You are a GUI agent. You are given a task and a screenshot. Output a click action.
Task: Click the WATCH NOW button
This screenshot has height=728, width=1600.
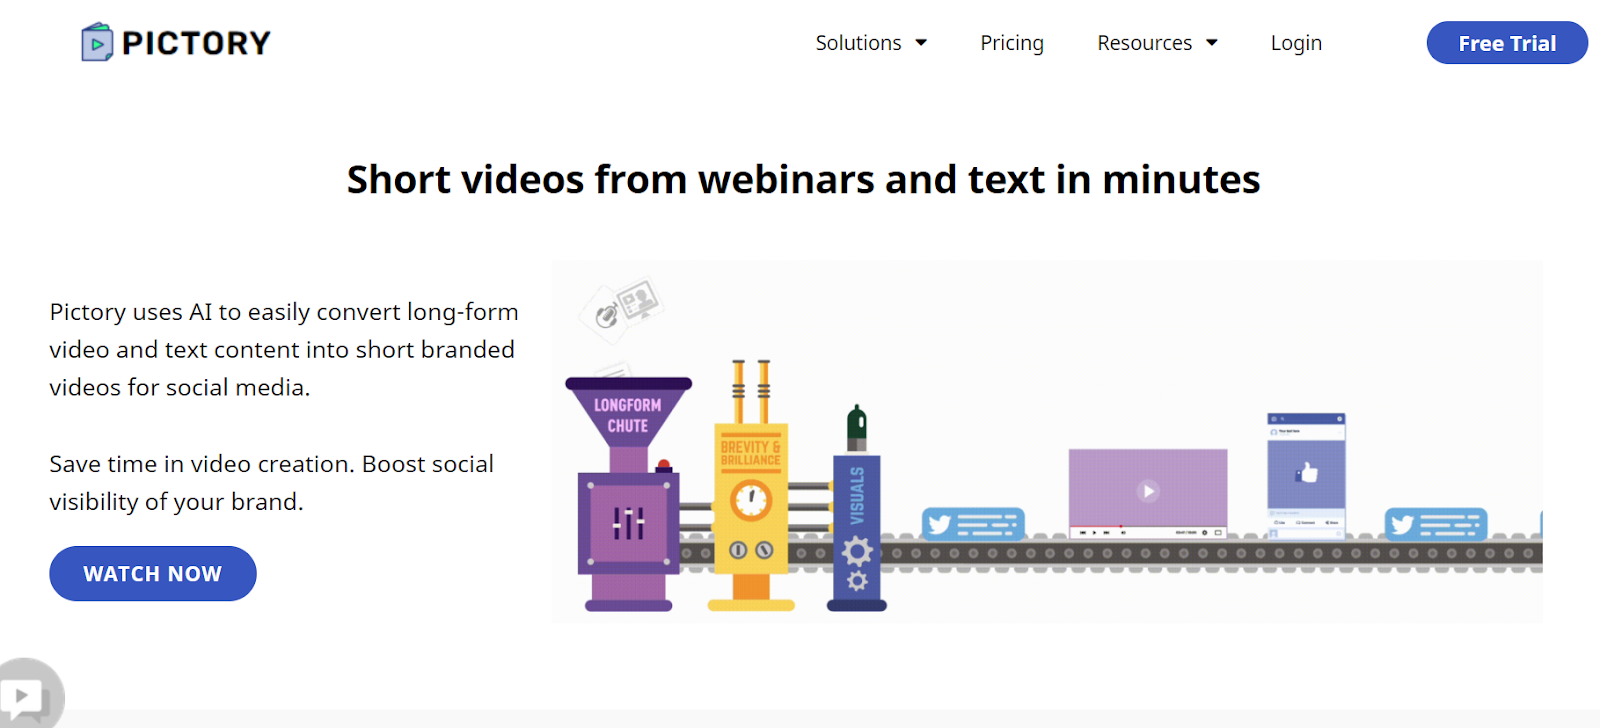(153, 573)
